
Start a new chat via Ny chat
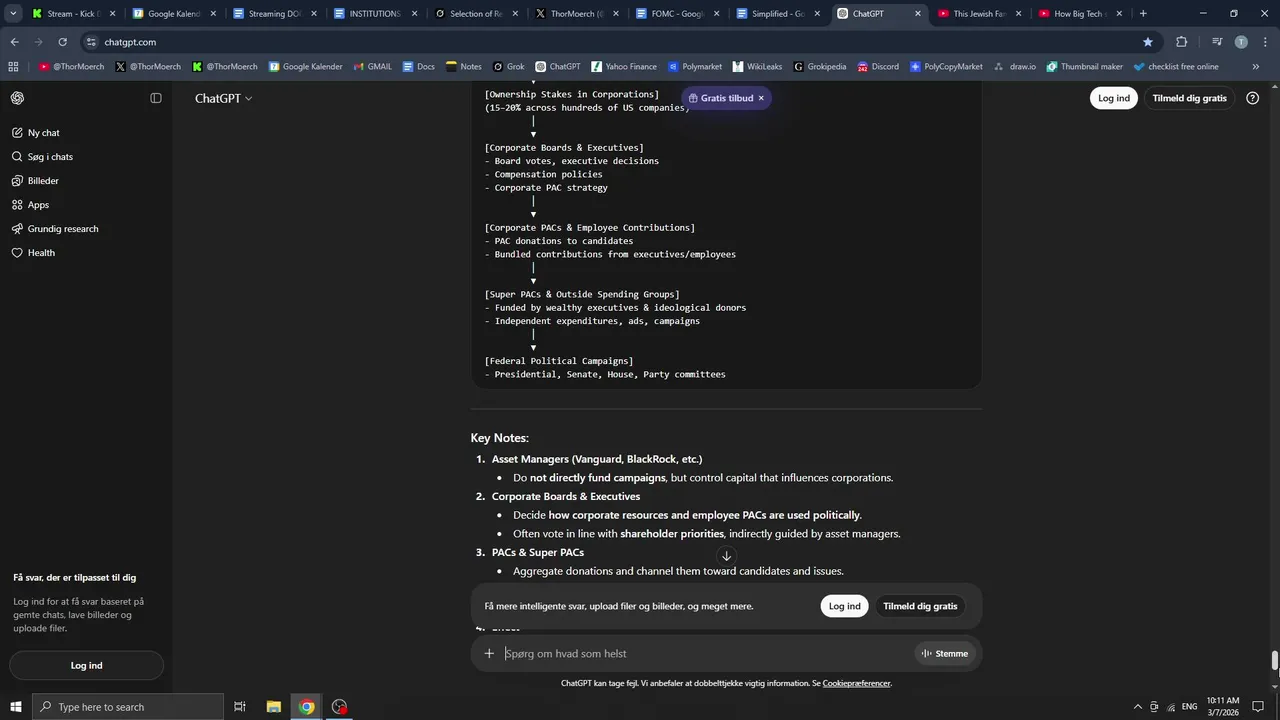coord(86,133)
